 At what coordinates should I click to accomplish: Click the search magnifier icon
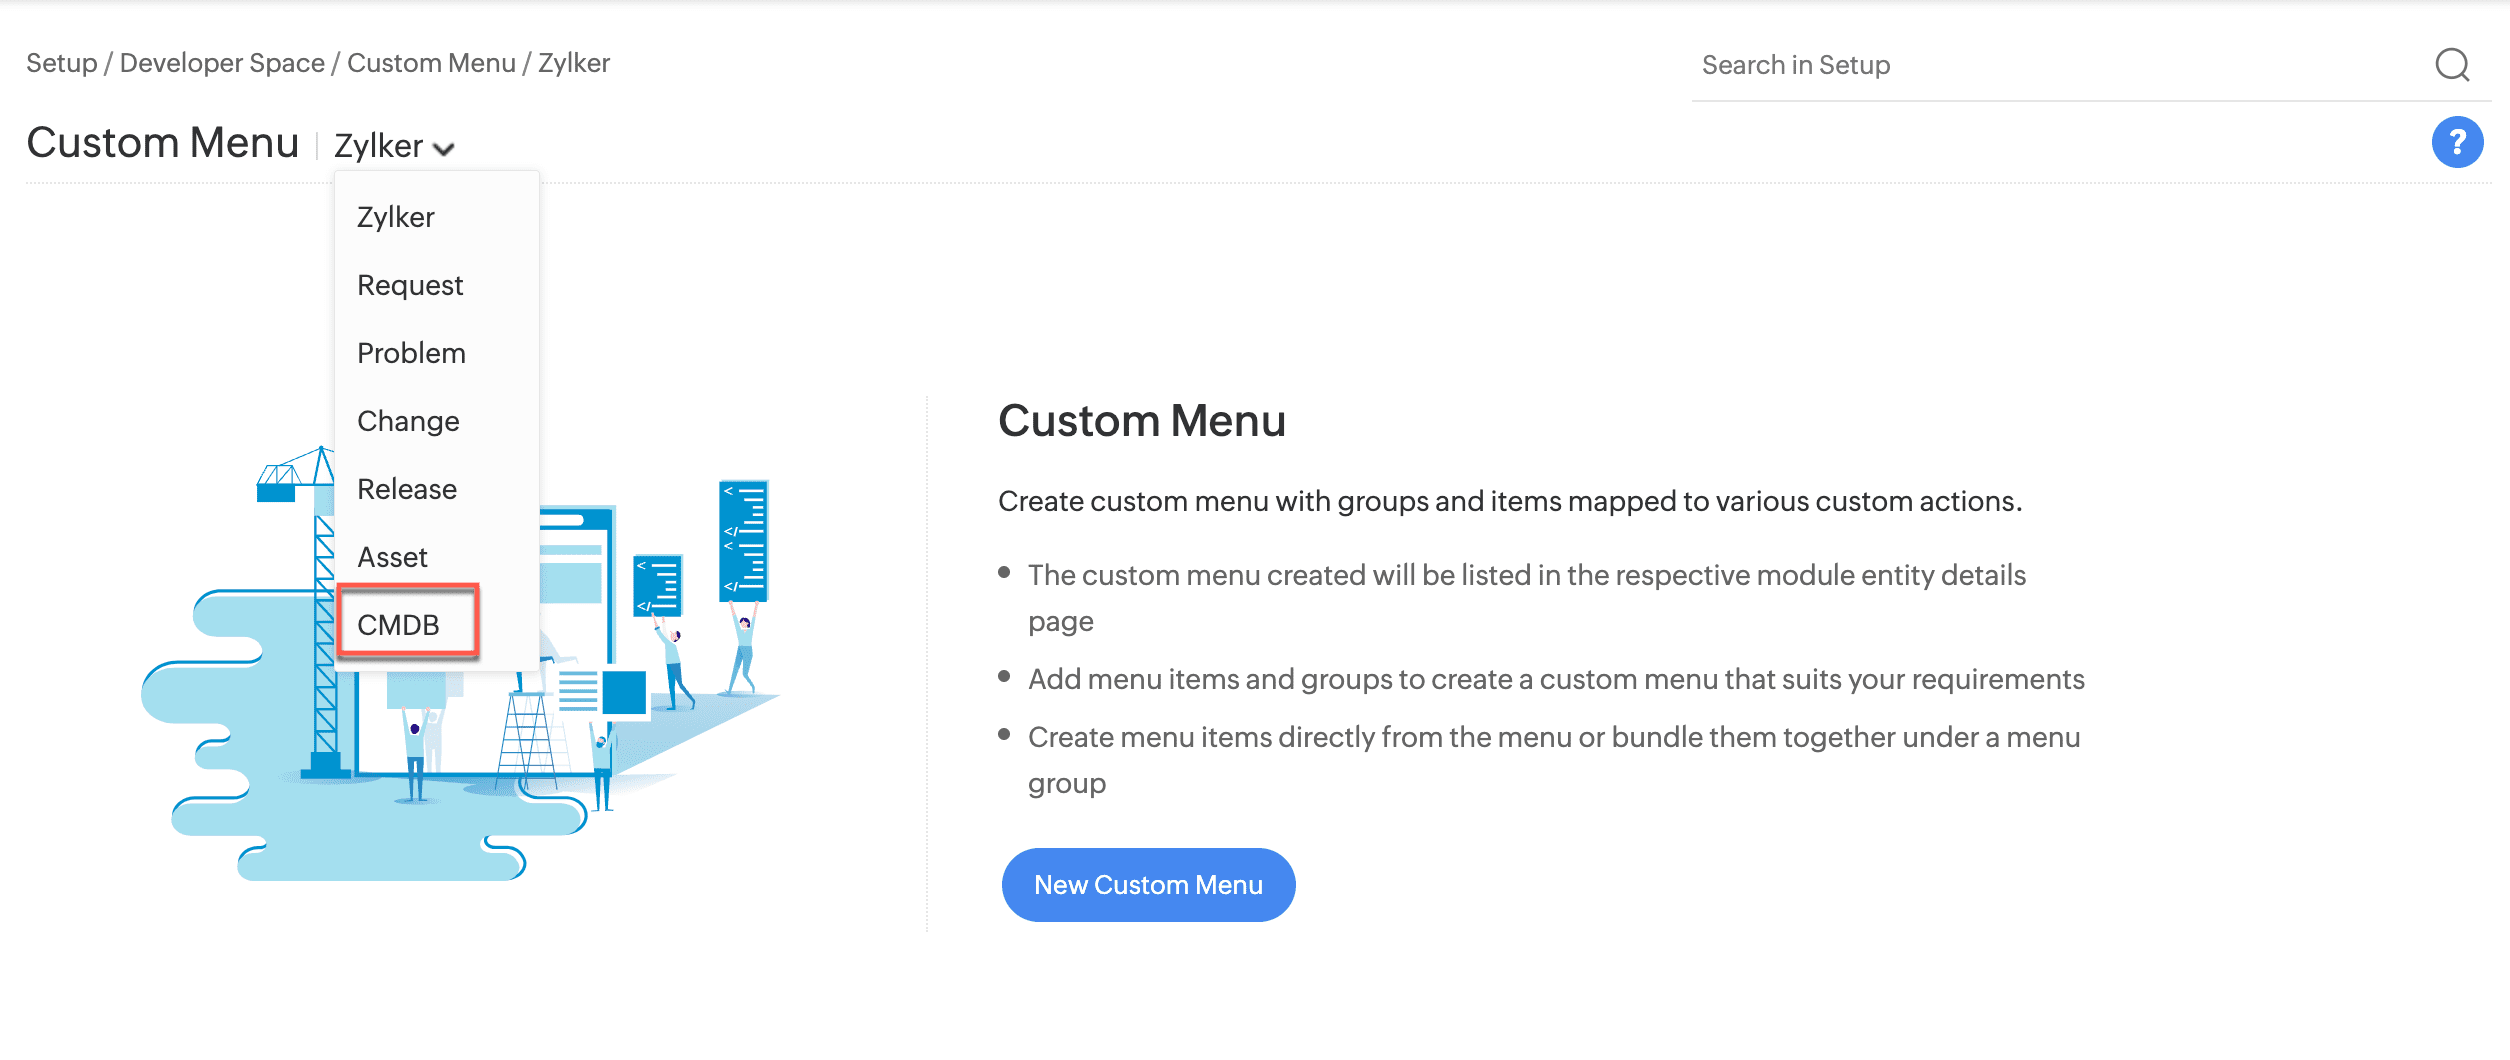[2452, 65]
